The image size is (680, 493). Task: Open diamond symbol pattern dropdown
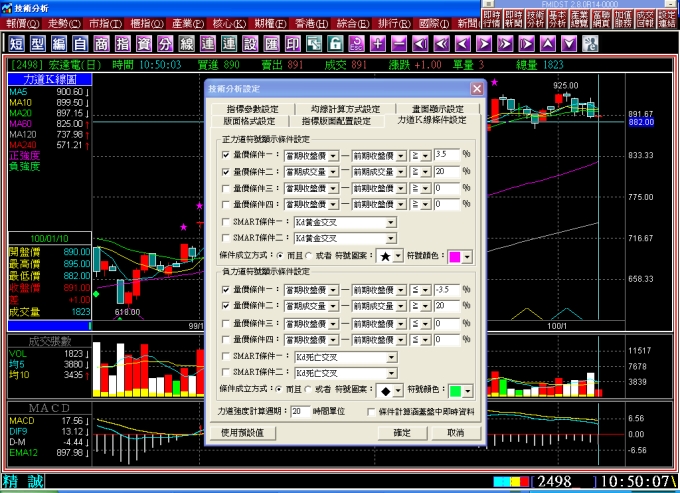coord(399,390)
